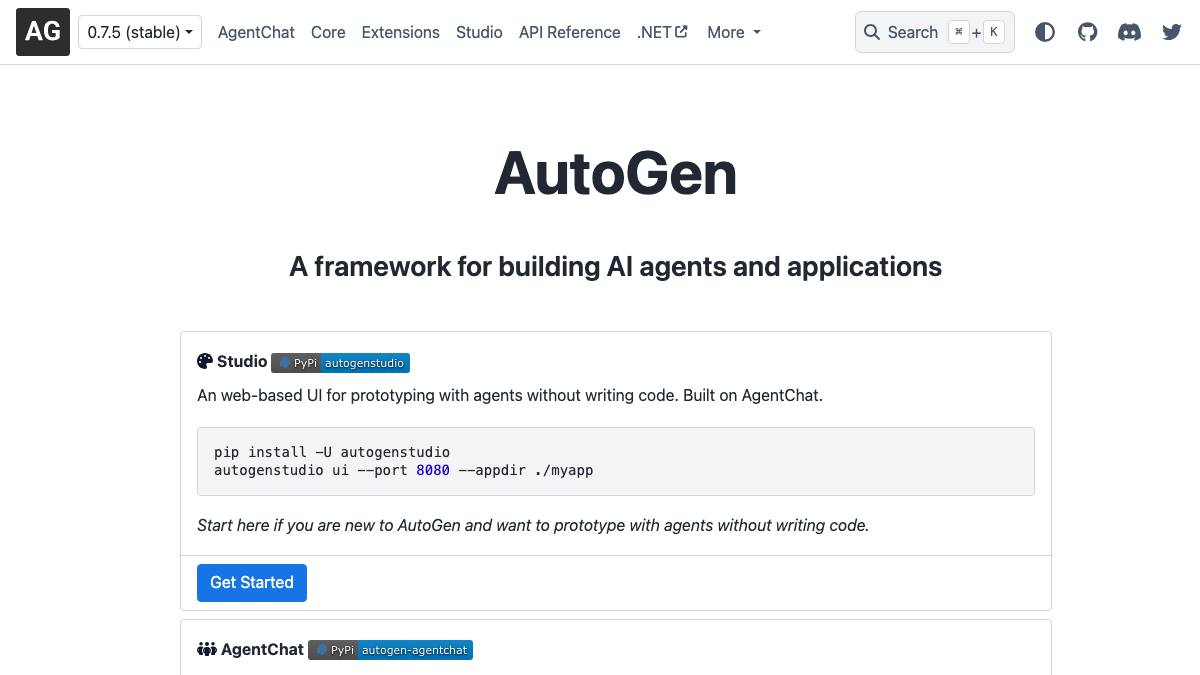Navigate to Studio in top bar
This screenshot has height=675, width=1200.
tap(479, 32)
